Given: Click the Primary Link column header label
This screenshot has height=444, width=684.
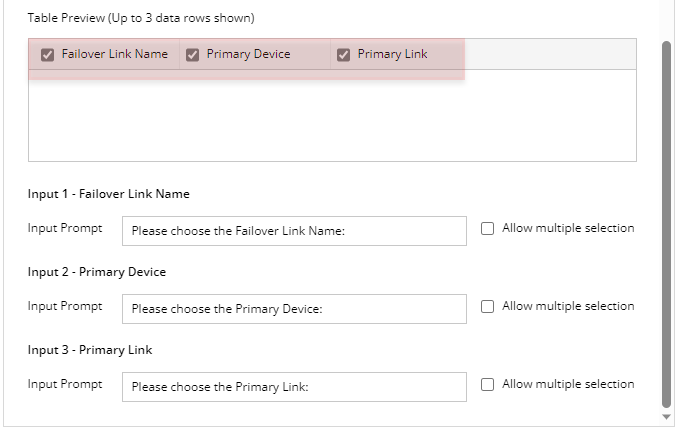Looking at the screenshot, I should [x=392, y=54].
